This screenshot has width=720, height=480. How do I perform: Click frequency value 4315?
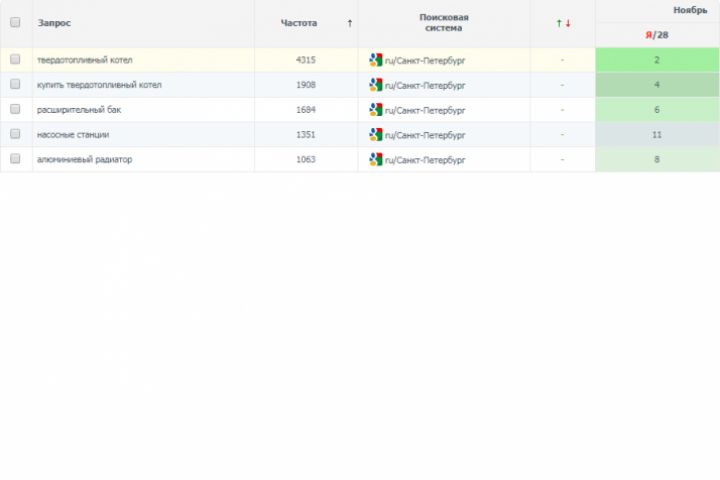point(306,60)
